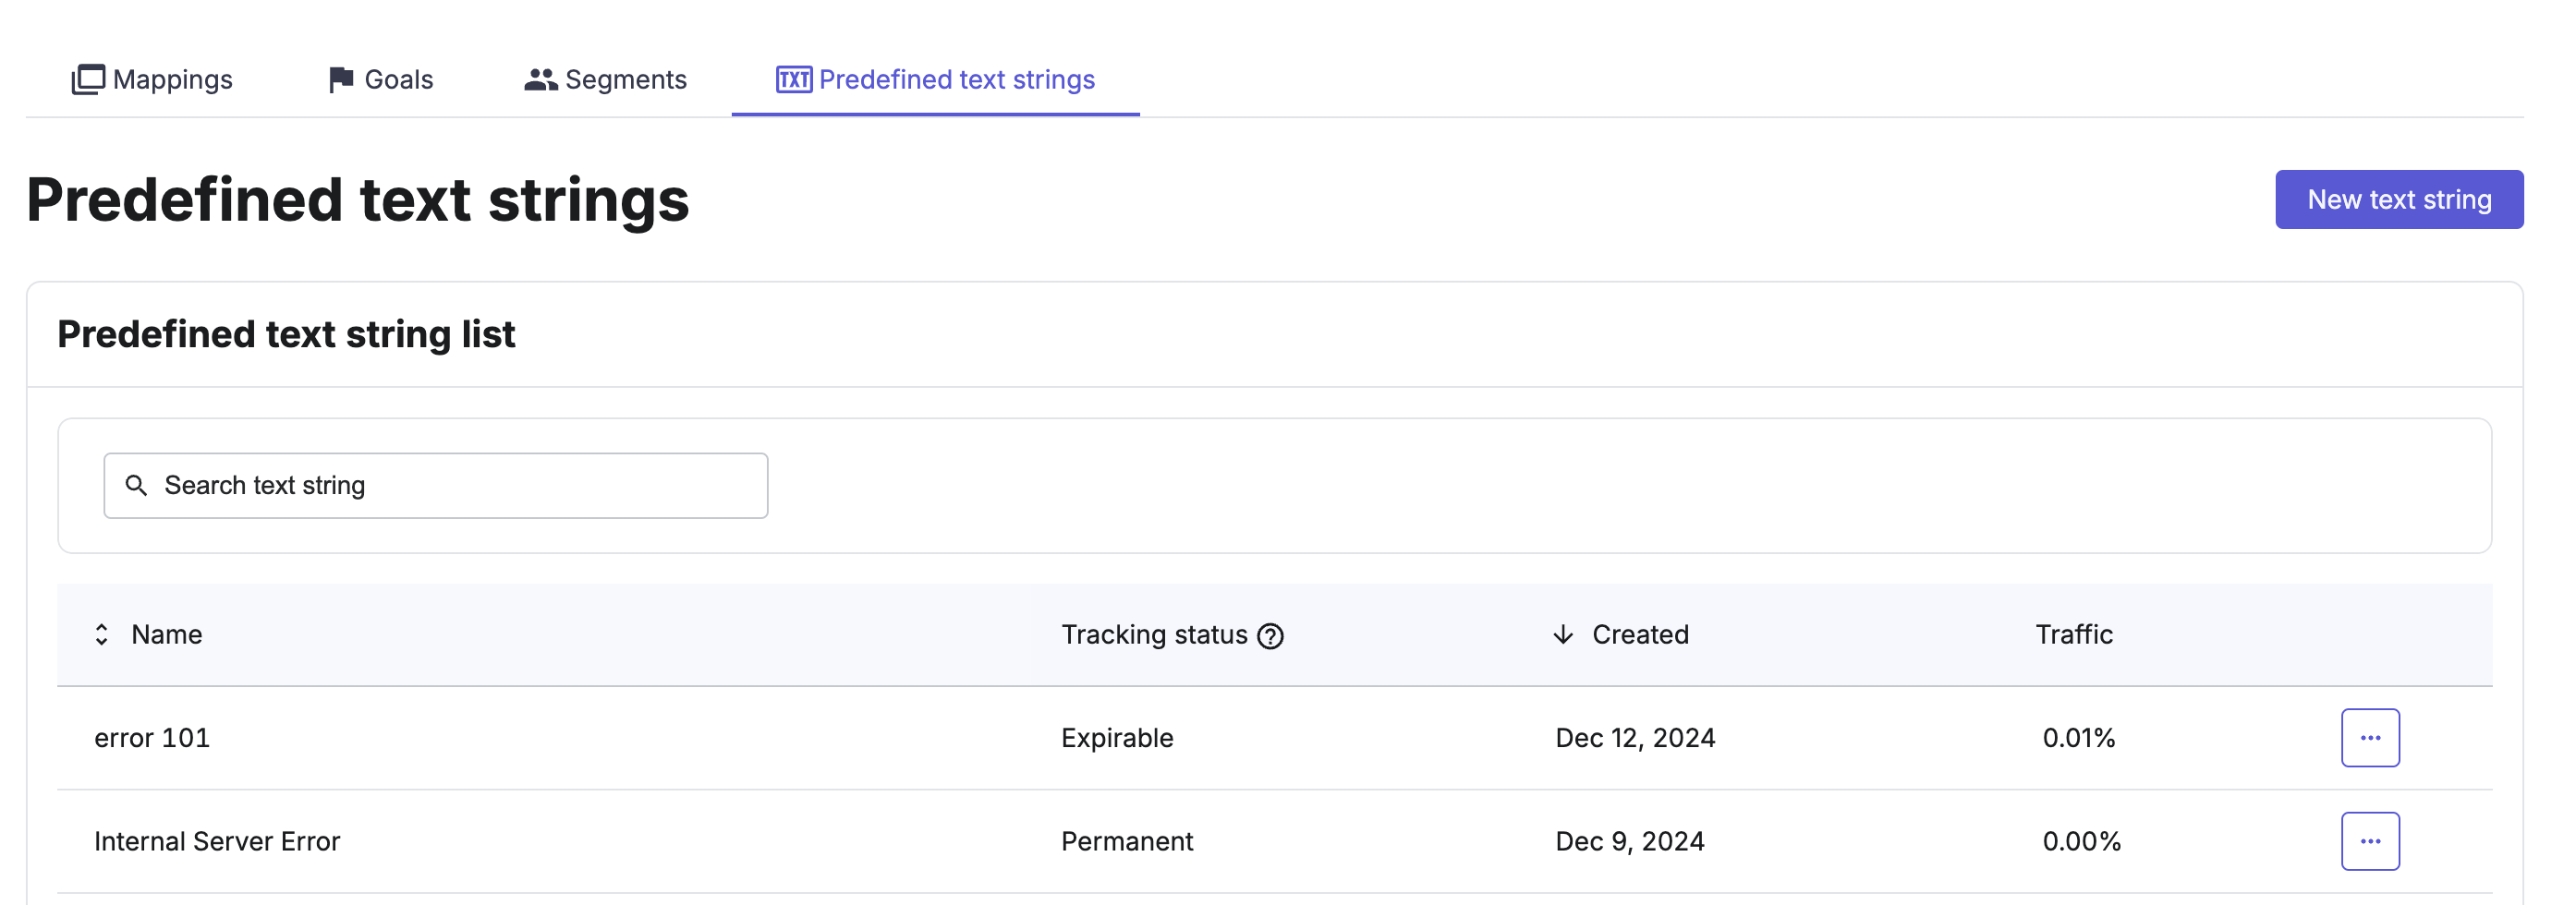Image resolution: width=2576 pixels, height=905 pixels.
Task: Go to the Segments tab
Action: [x=625, y=79]
